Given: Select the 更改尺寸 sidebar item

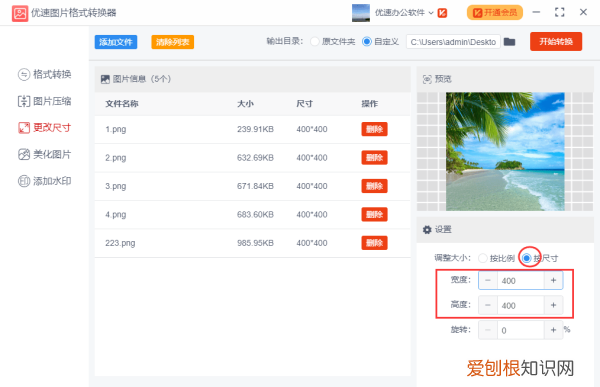Looking at the screenshot, I should click(x=44, y=127).
